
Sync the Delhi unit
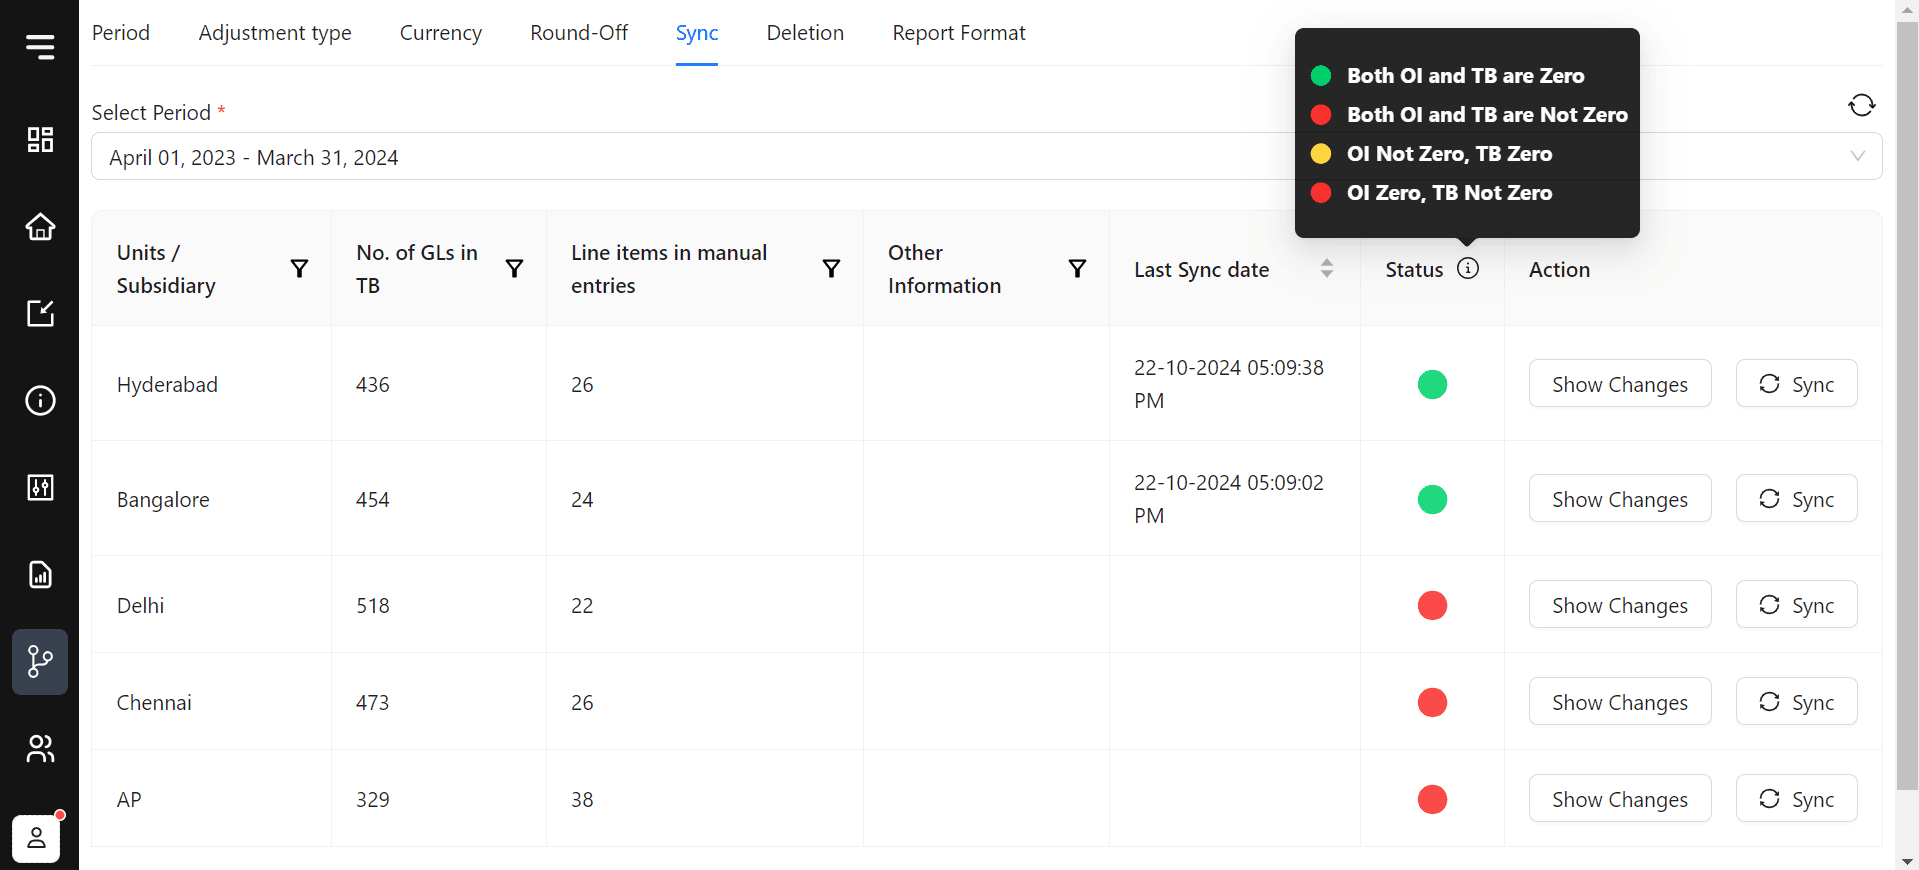(1796, 605)
